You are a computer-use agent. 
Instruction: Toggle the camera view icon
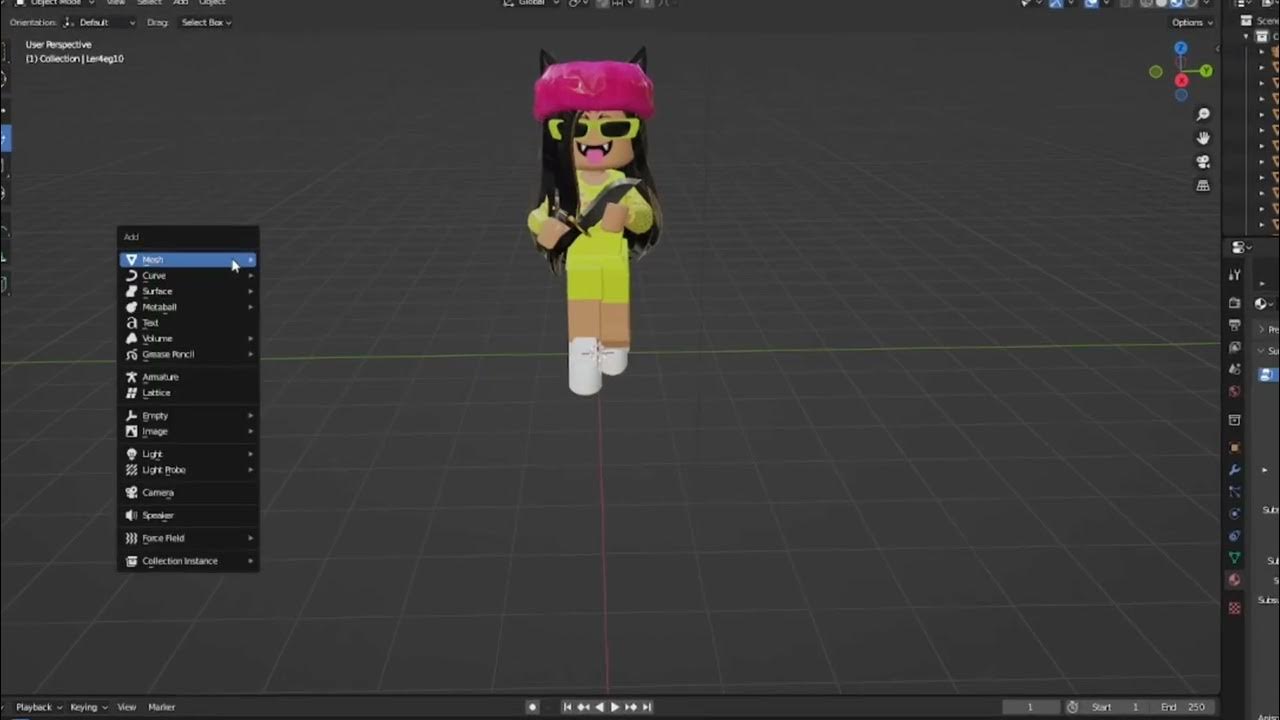[x=1203, y=162]
